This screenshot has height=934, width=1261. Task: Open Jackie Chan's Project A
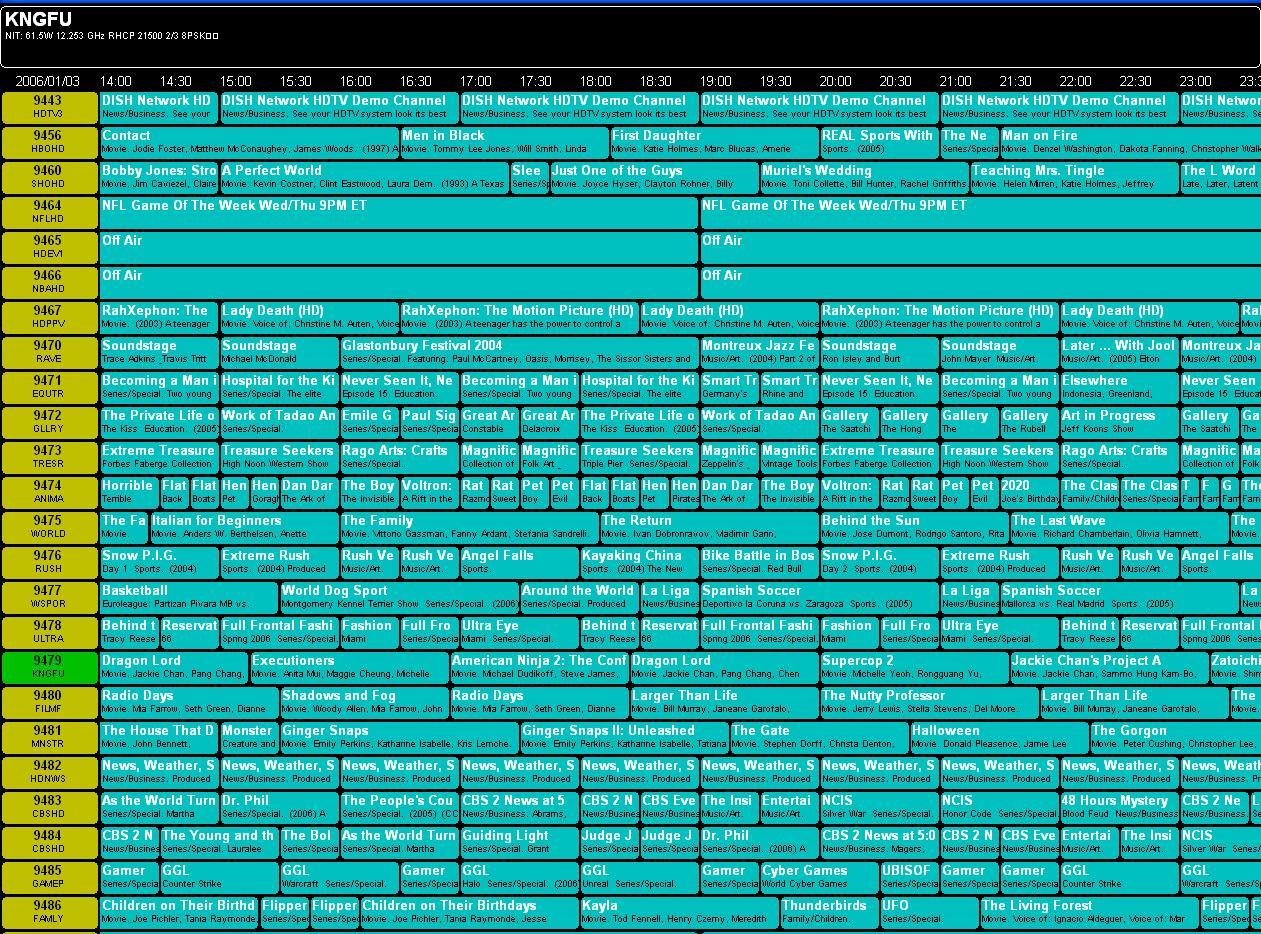(1109, 667)
